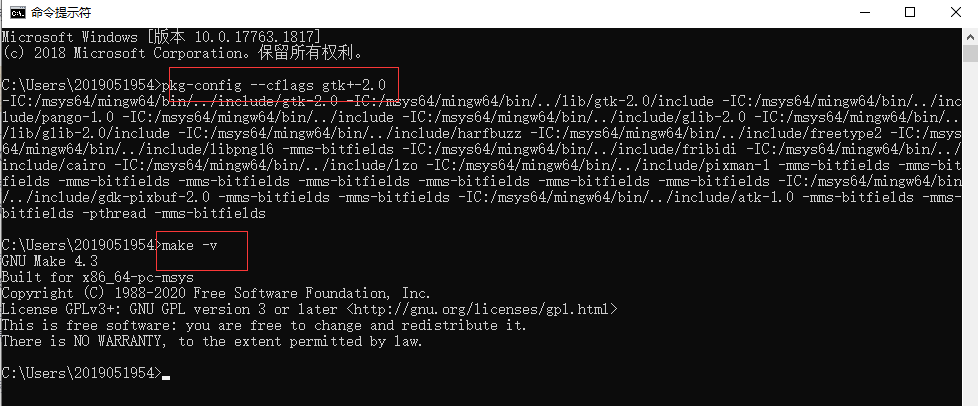Click the make -v command text
Screen dimensions: 978x406
pyautogui.click(x=189, y=246)
